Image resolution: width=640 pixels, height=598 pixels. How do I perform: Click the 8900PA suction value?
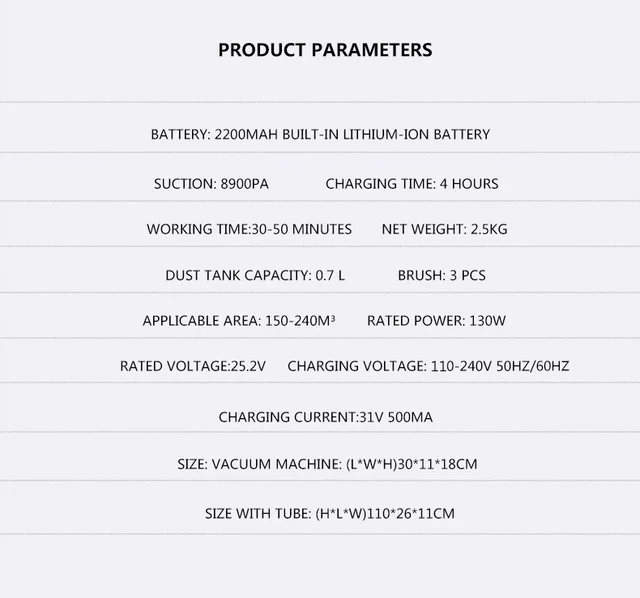244,184
